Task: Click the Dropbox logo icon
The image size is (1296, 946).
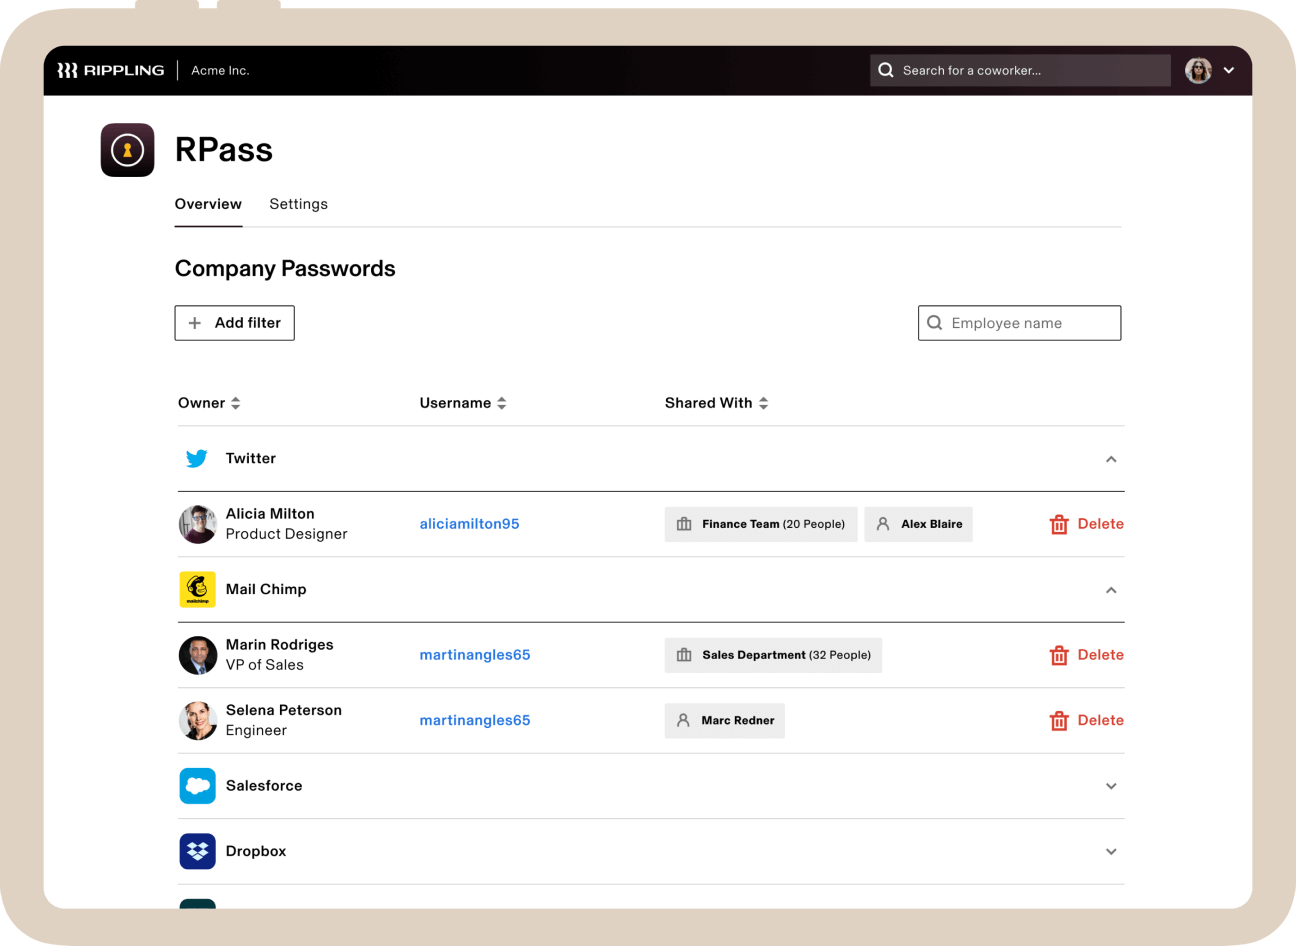Action: point(198,851)
